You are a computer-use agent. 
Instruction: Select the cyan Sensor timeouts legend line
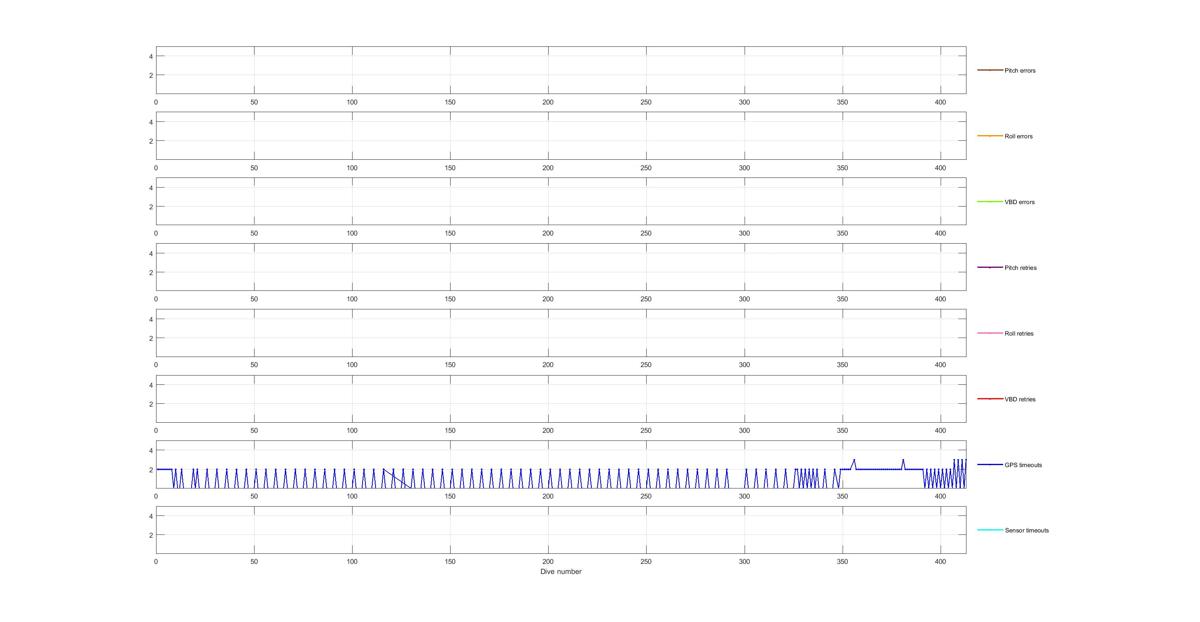point(989,530)
